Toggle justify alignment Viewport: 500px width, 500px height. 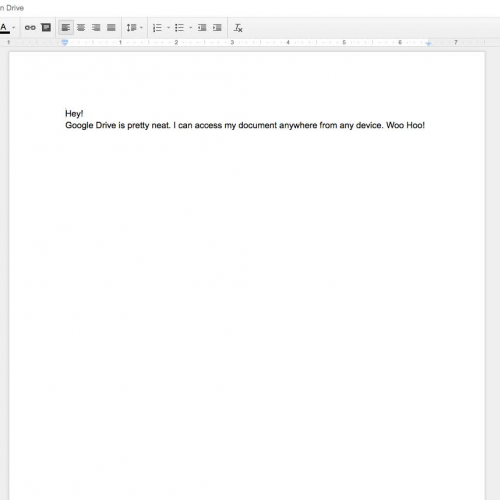tap(111, 28)
